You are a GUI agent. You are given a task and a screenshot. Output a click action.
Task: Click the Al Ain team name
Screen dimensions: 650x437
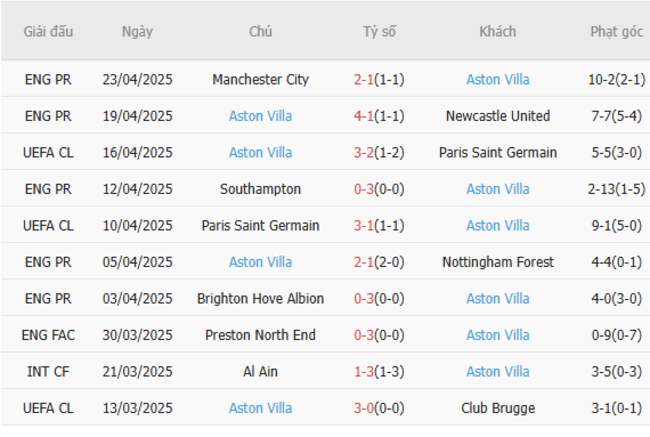tap(261, 372)
